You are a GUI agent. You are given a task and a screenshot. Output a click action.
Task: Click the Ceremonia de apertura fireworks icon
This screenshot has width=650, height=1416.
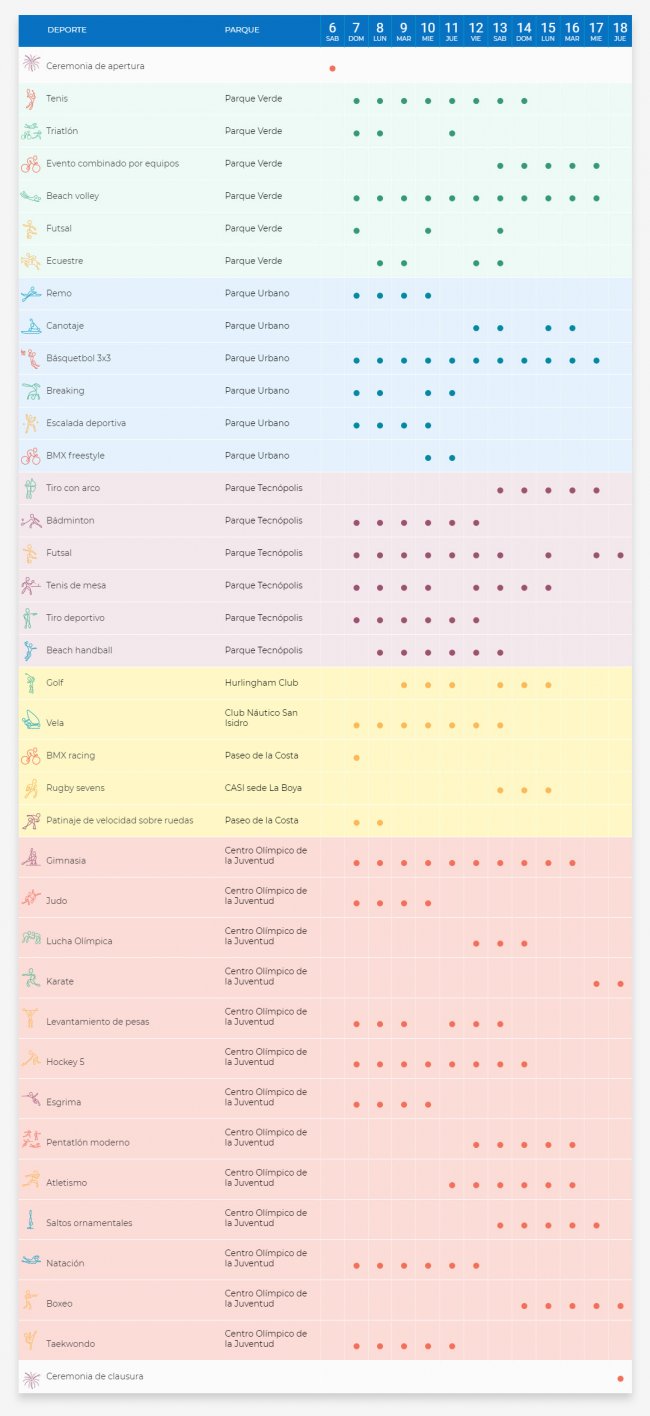(31, 64)
